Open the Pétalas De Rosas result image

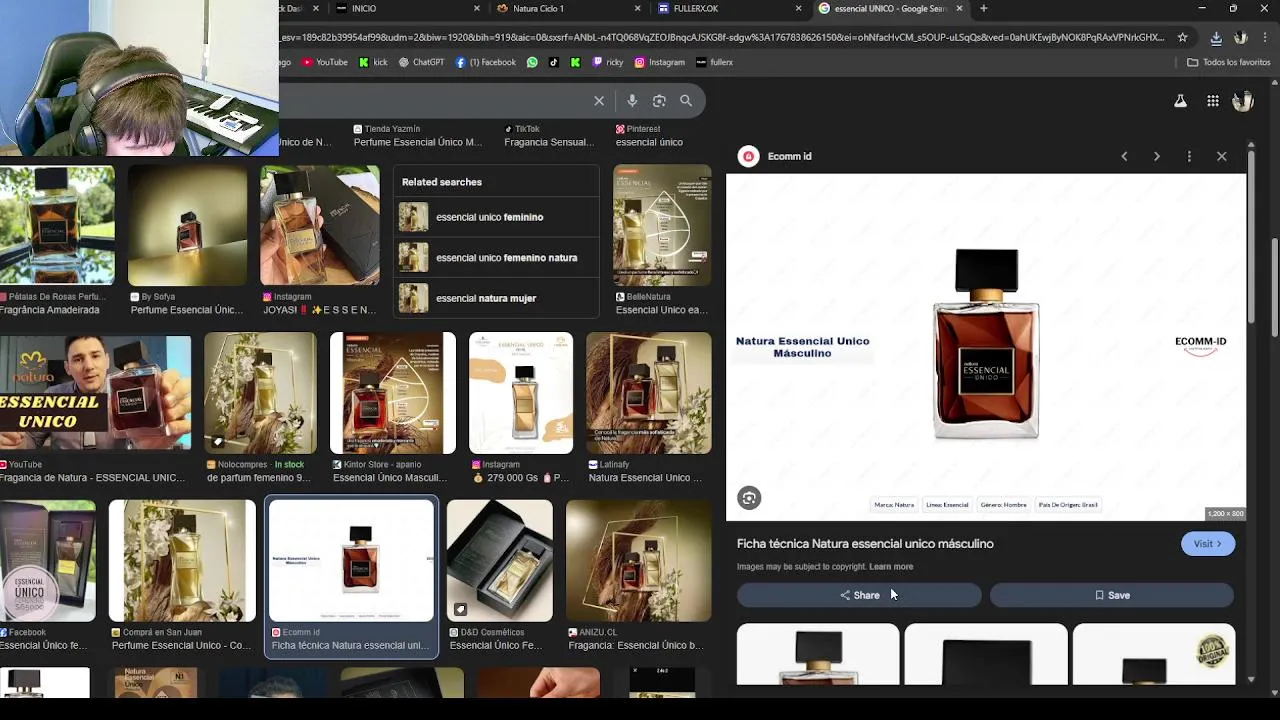click(x=57, y=226)
